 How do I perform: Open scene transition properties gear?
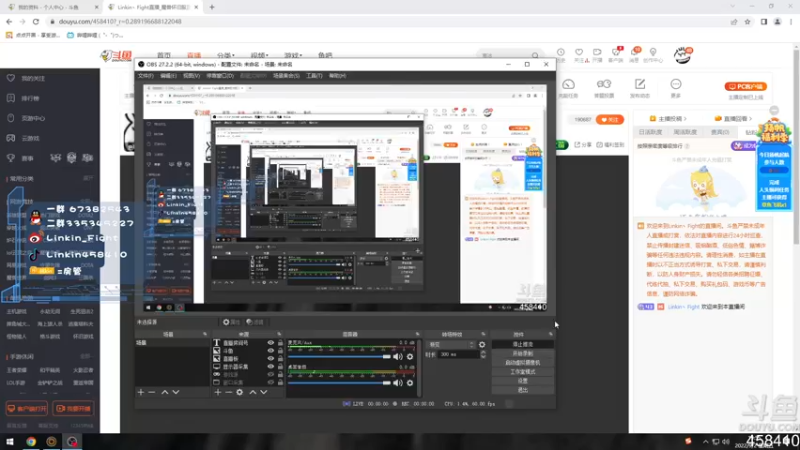482,345
